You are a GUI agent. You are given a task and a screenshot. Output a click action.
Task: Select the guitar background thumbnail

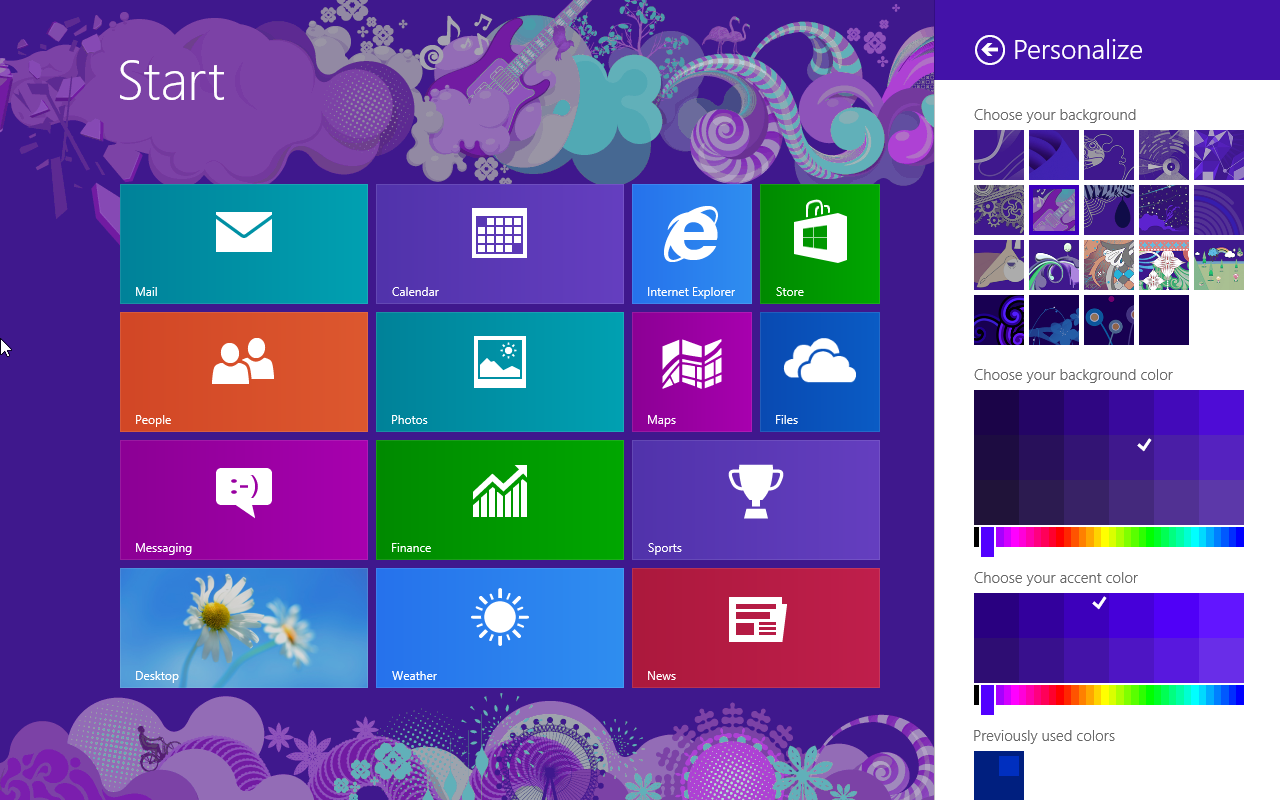click(1054, 210)
